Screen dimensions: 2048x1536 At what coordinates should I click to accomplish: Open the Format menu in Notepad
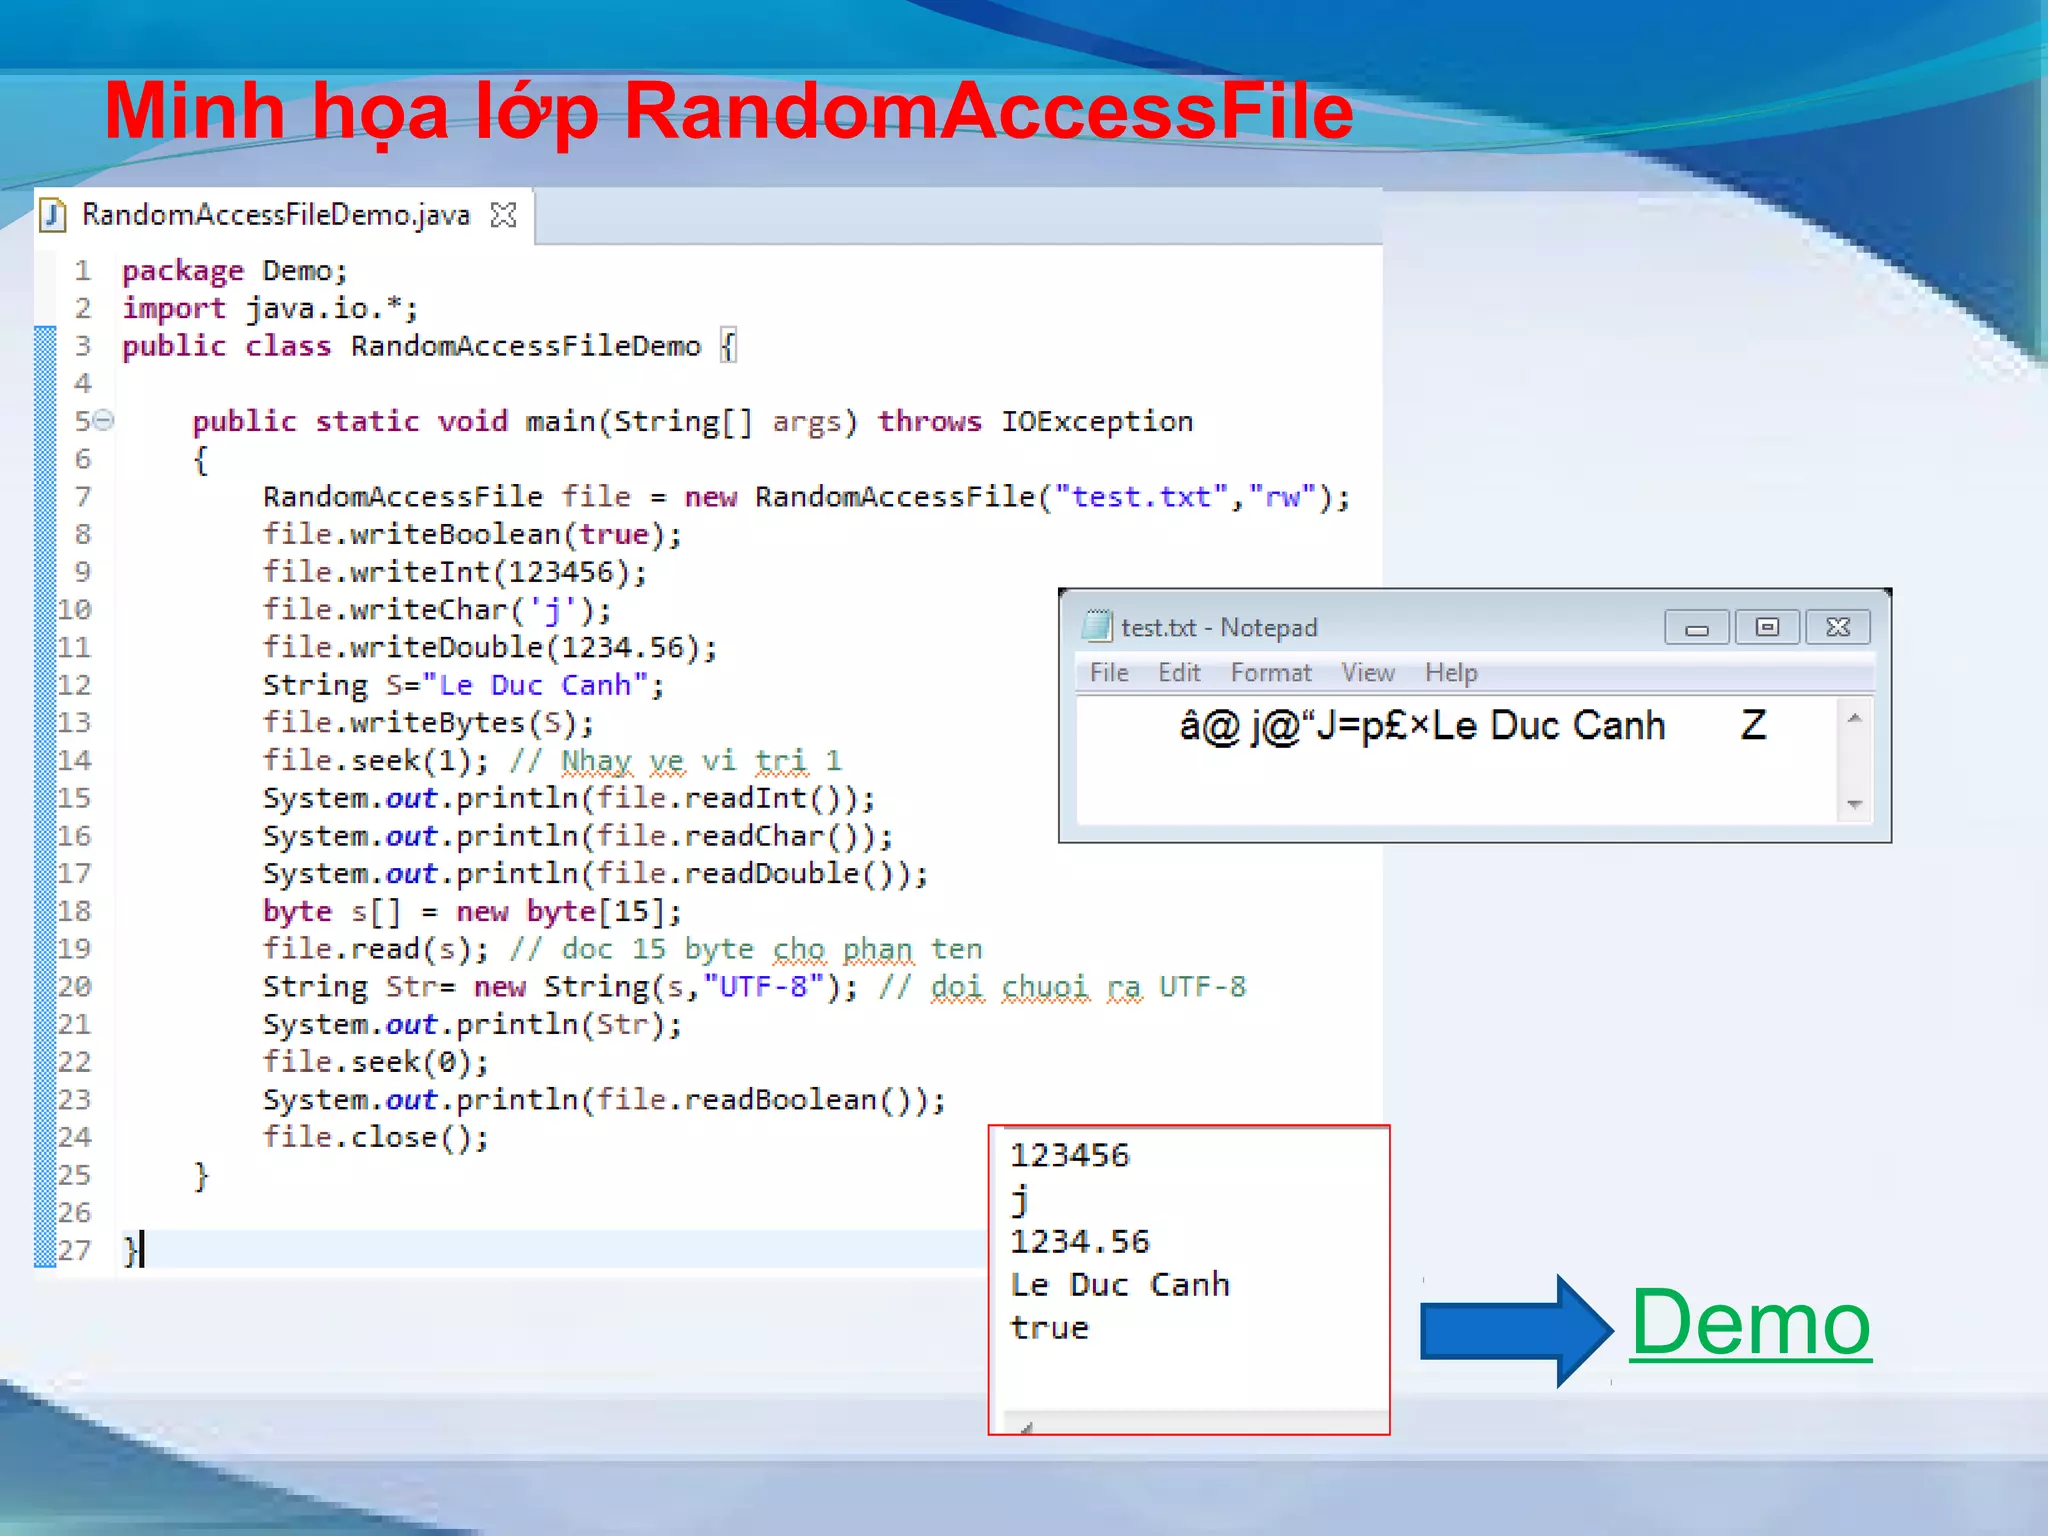[x=1271, y=673]
